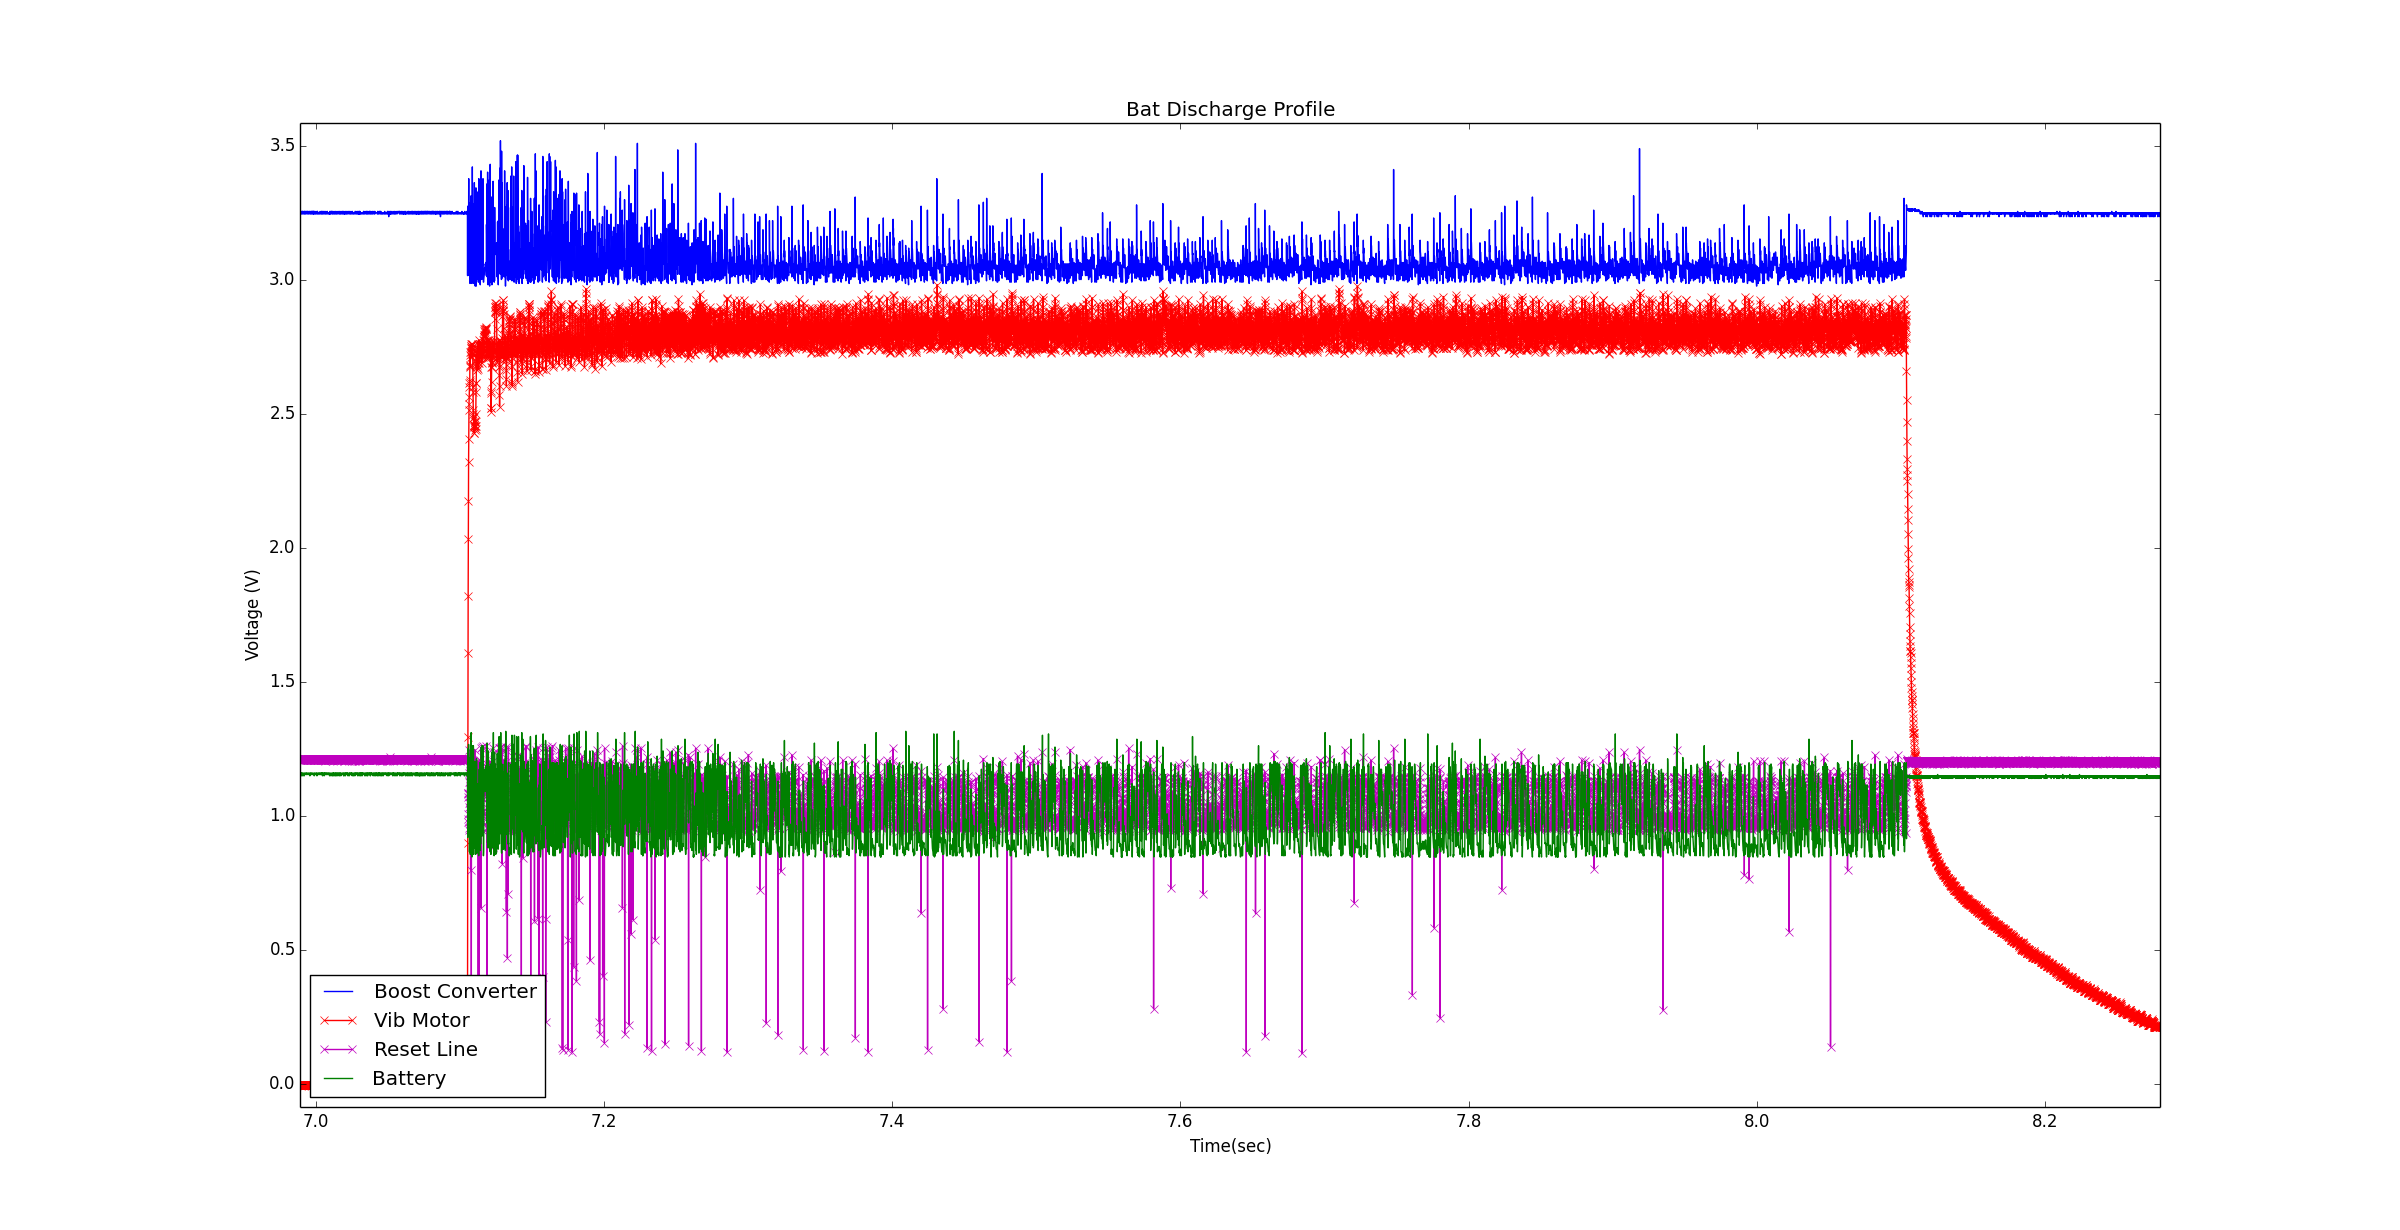The image size is (2400, 1230).
Task: Click the 7.8 tick label on x-axis
Action: point(1468,1121)
